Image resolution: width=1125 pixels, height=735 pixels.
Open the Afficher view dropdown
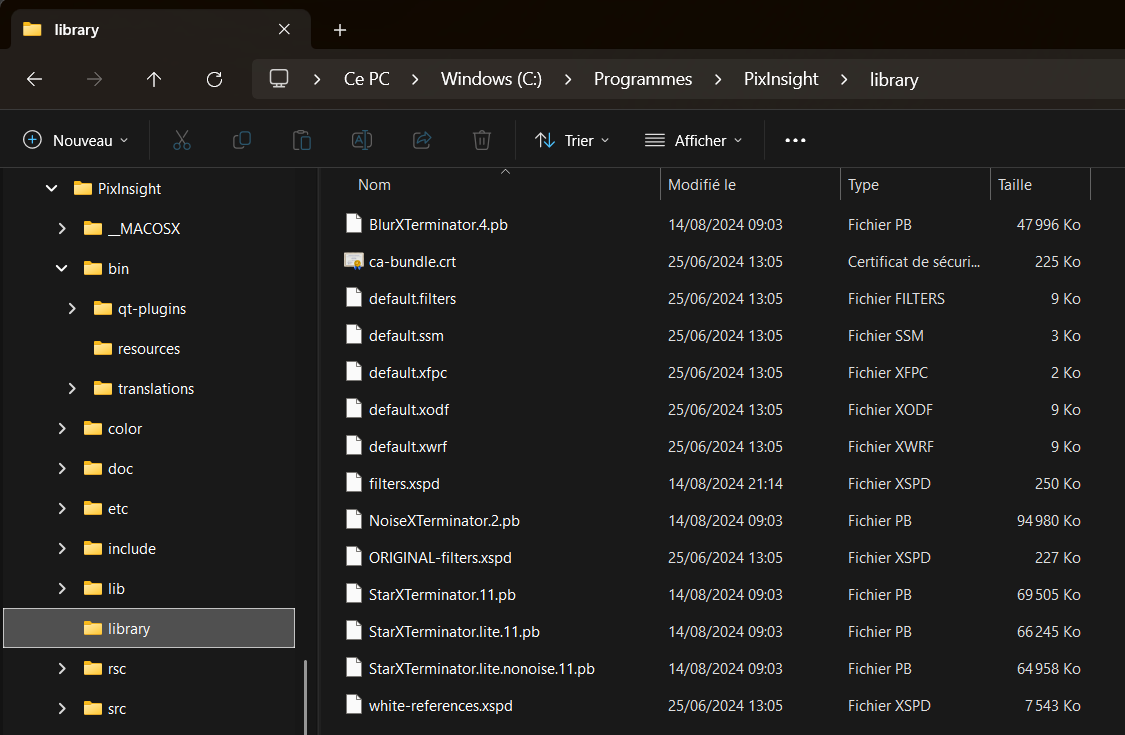point(694,140)
